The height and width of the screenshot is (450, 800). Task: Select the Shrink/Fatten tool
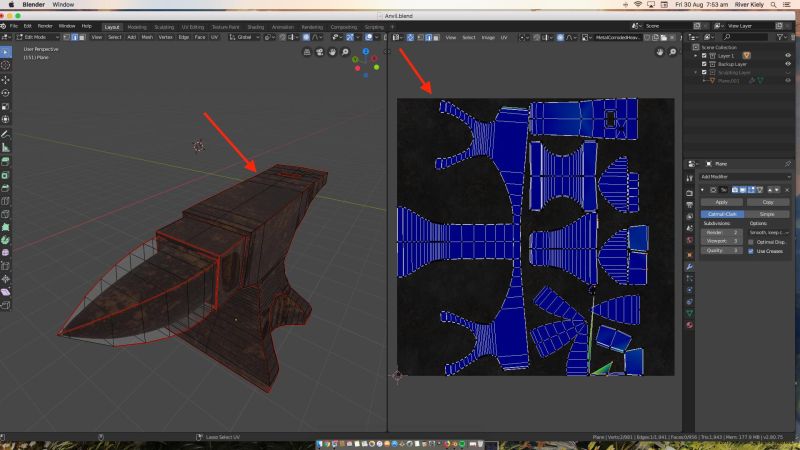pyautogui.click(x=6, y=279)
